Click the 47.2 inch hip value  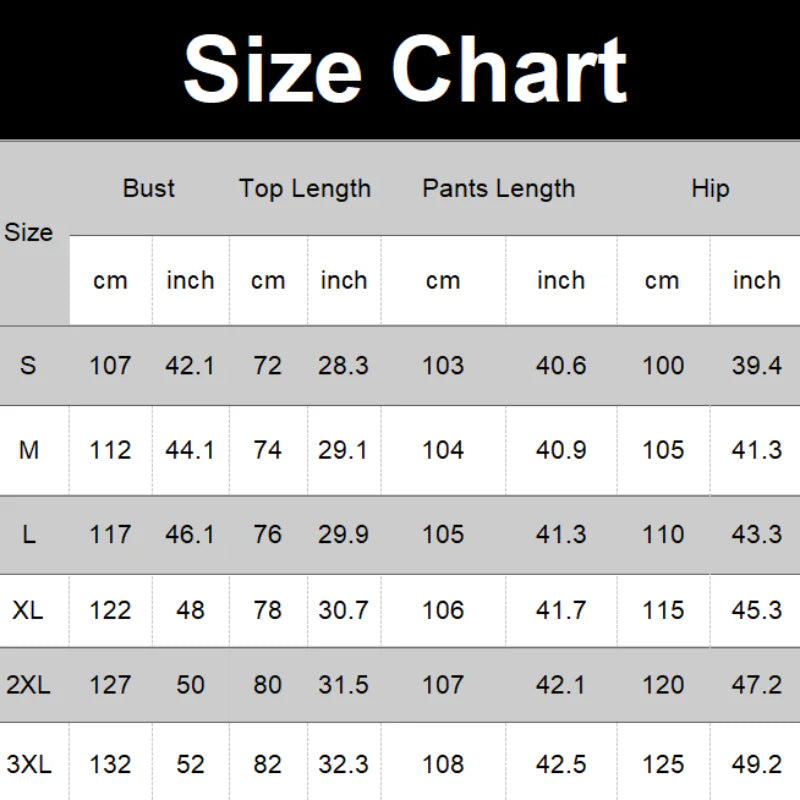[x=756, y=684]
